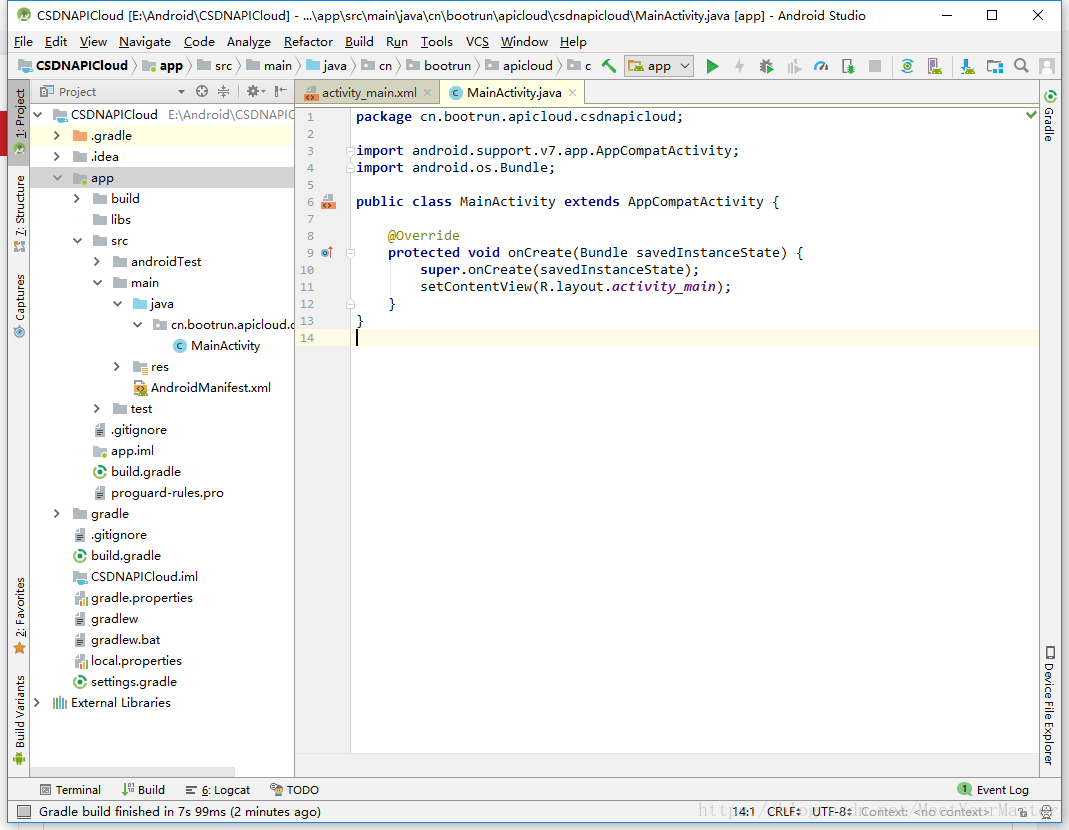
Task: Open the File menu
Action: pos(23,42)
